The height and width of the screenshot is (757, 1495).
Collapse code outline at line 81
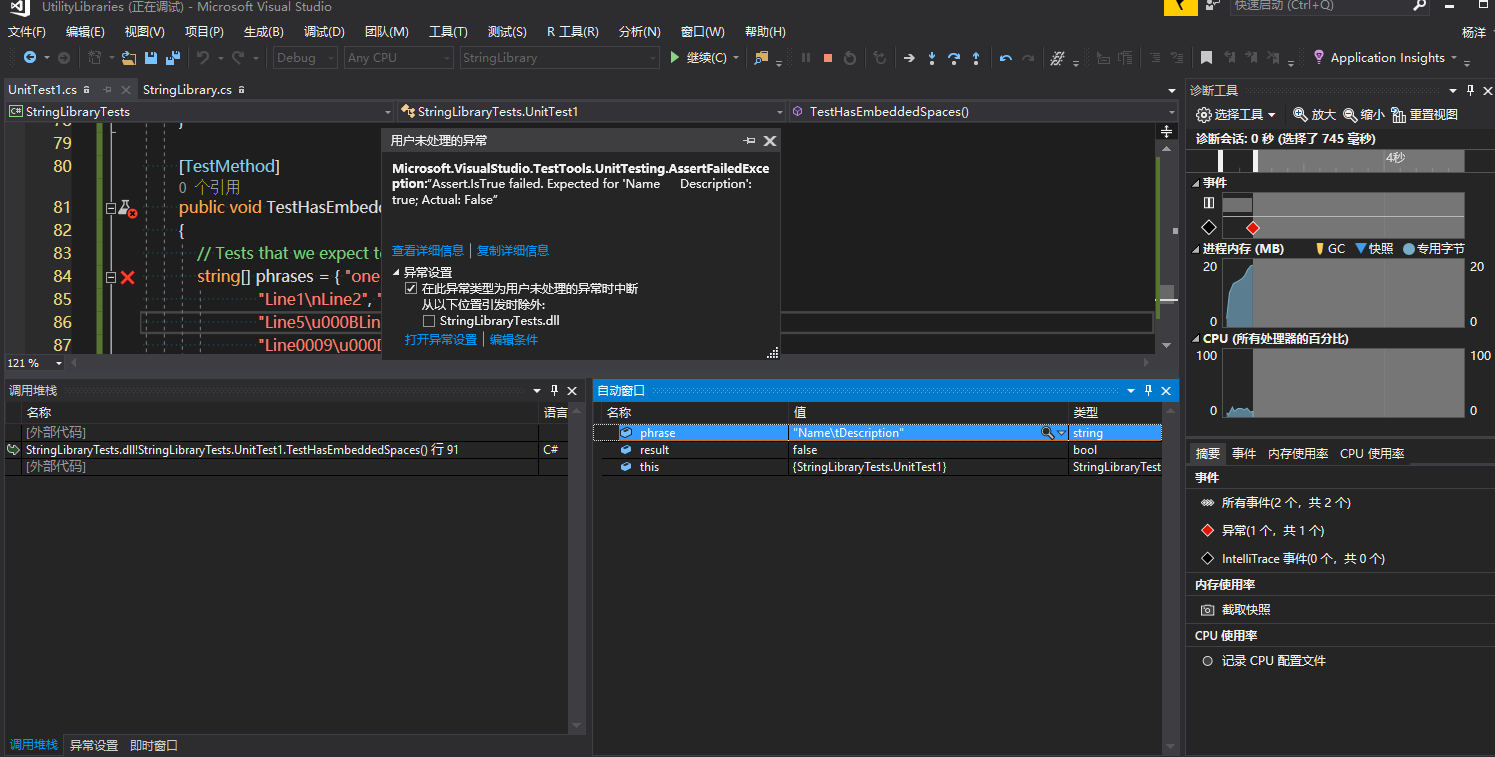(x=111, y=208)
